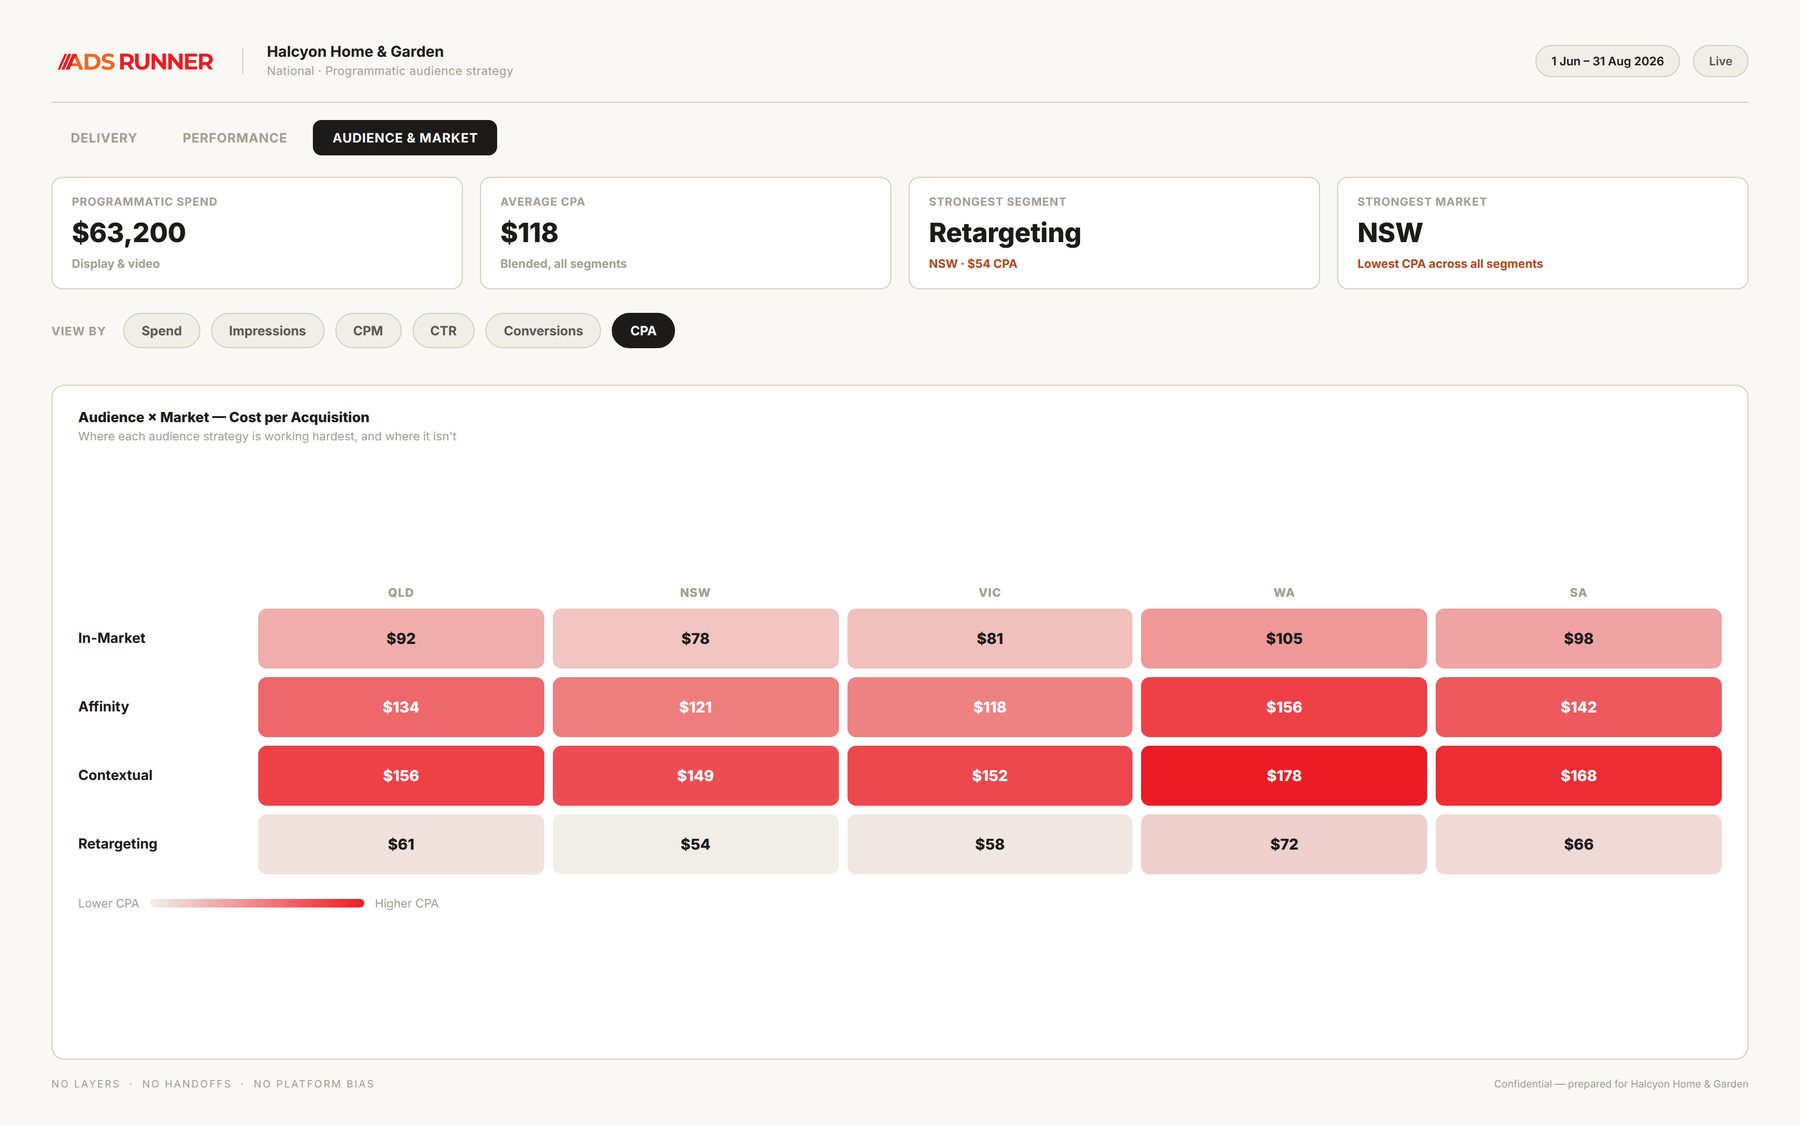Click the Contextual WA $178 cell
The width and height of the screenshot is (1800, 1125).
[1284, 775]
